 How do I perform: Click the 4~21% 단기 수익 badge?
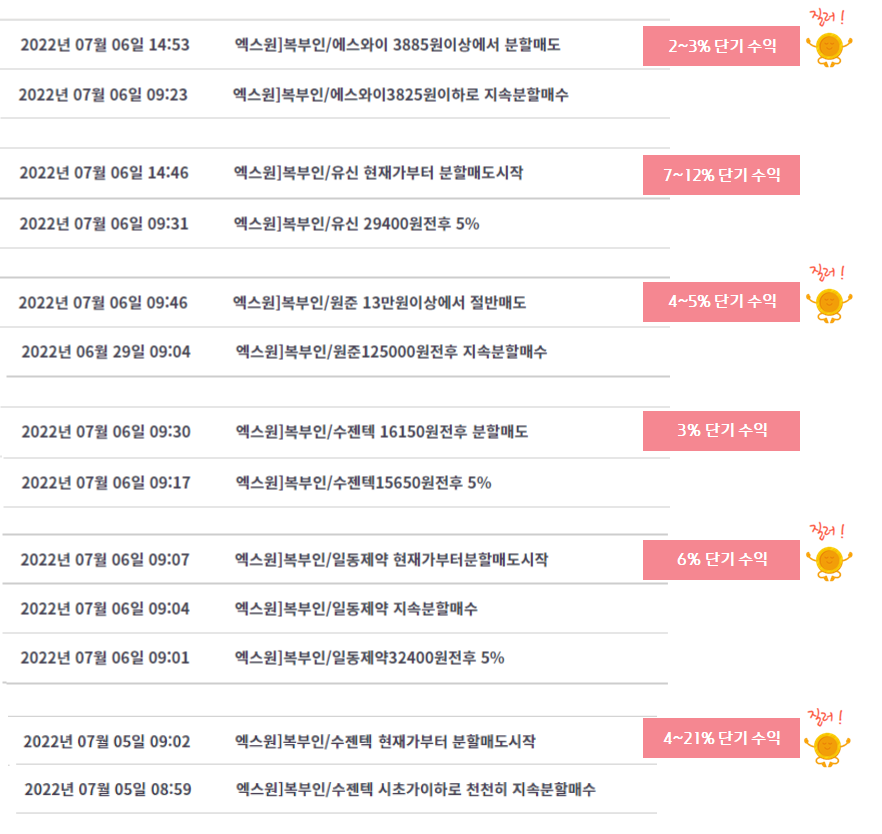click(x=721, y=738)
